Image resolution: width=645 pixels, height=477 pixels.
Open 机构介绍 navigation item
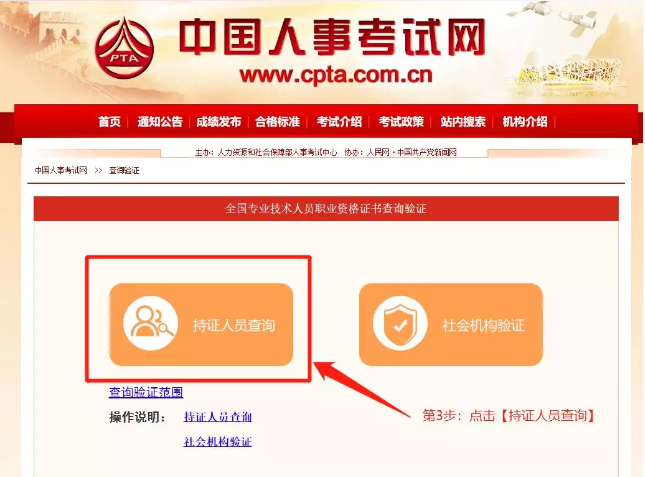tap(525, 122)
